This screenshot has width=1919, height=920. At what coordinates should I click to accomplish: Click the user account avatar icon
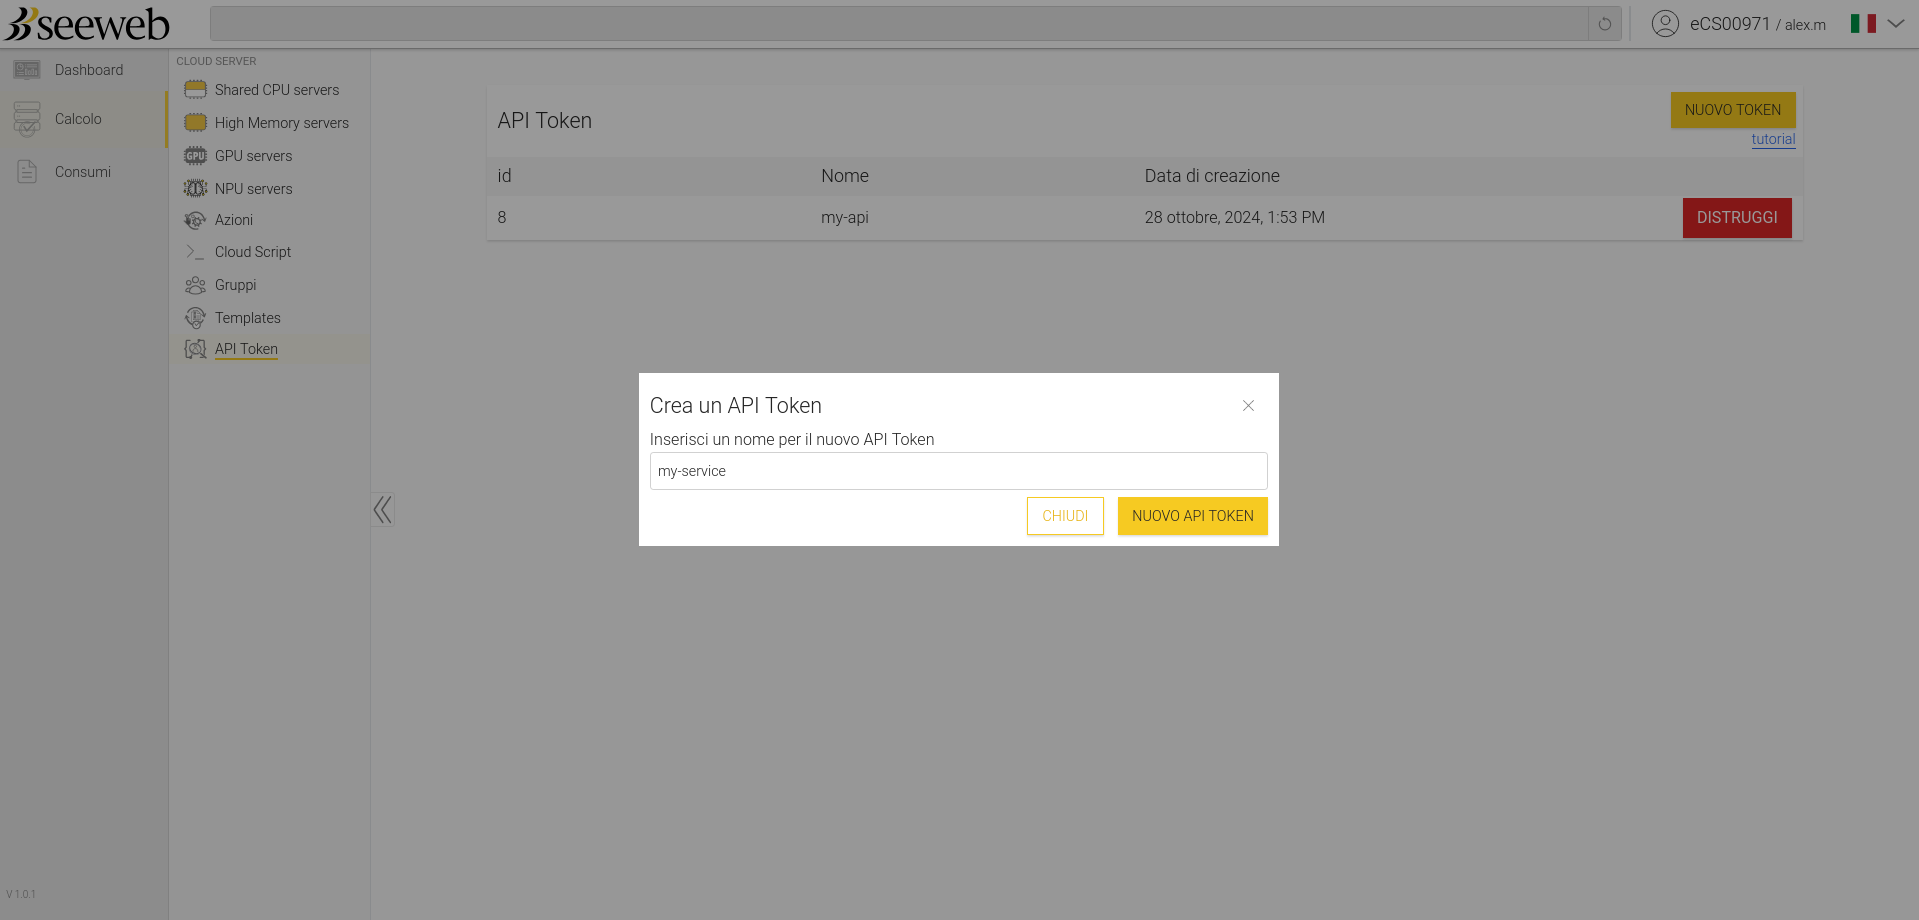click(x=1665, y=24)
